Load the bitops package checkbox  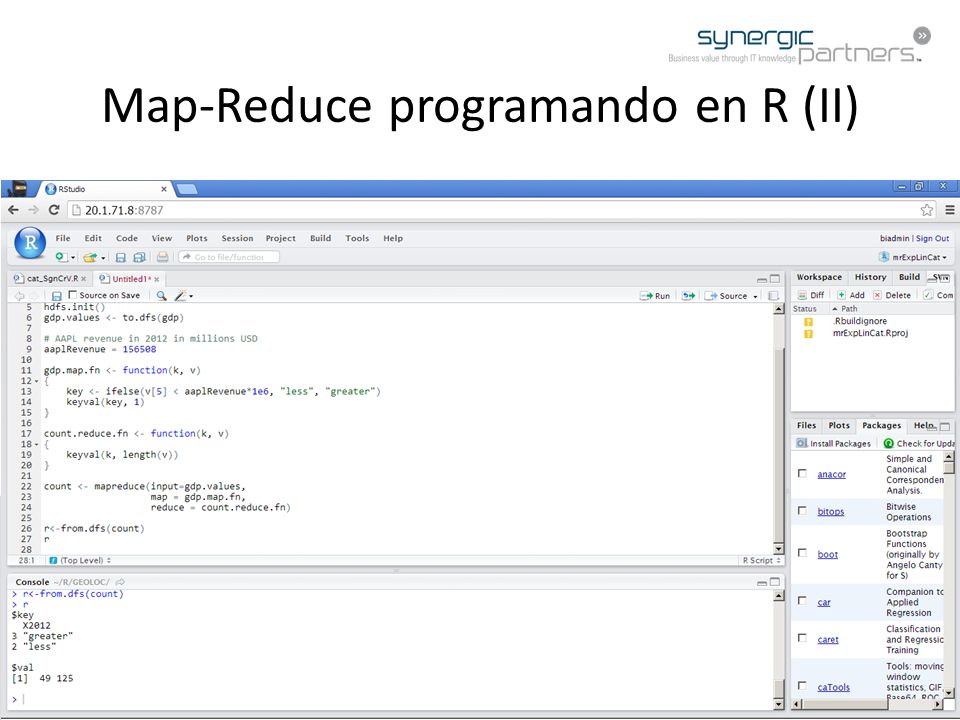click(802, 511)
